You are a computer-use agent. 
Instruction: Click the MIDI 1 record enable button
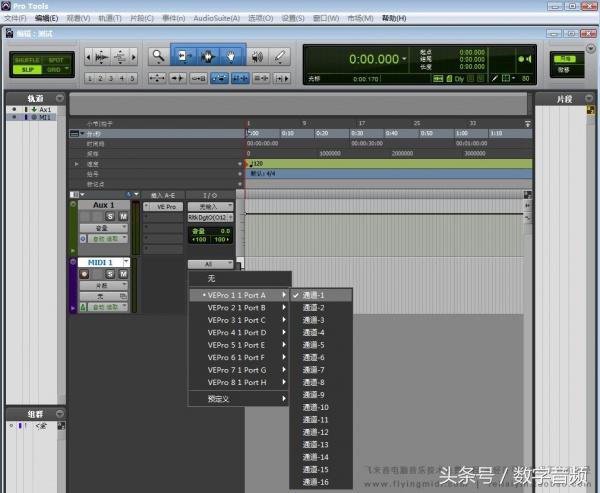pyautogui.click(x=84, y=274)
